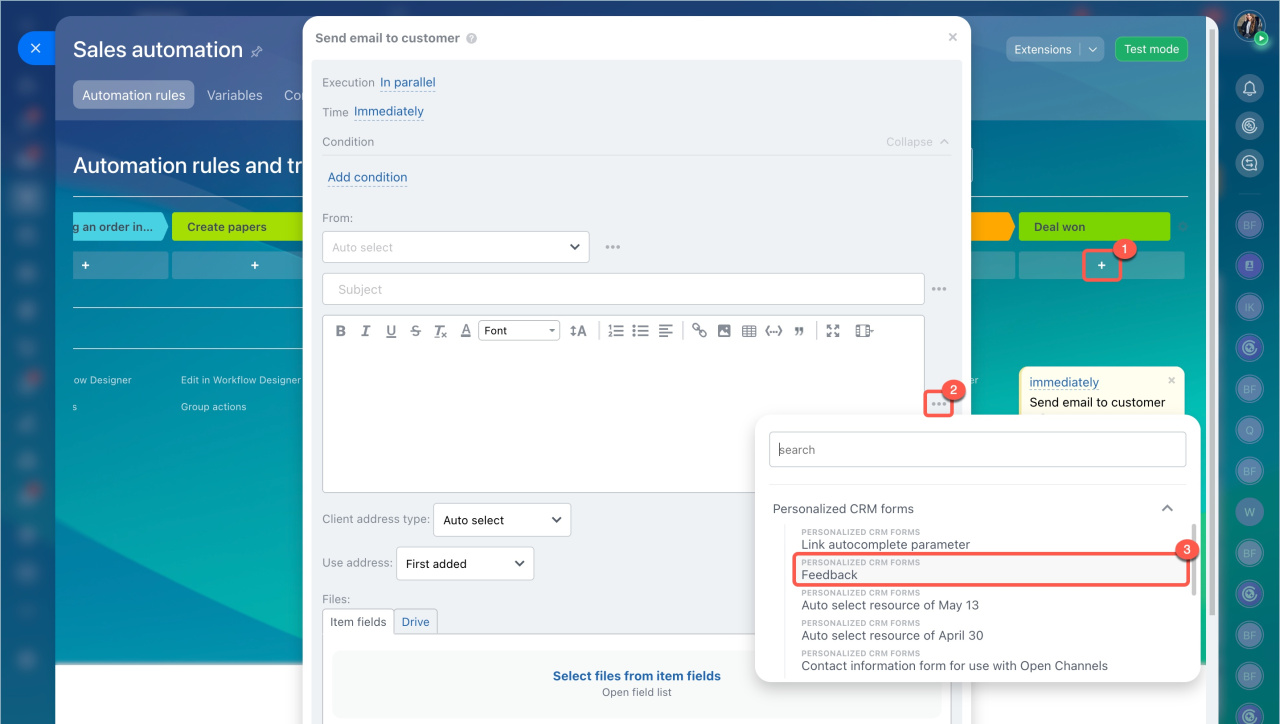
Task: Expand the editor to fullscreen mode
Action: (x=833, y=331)
